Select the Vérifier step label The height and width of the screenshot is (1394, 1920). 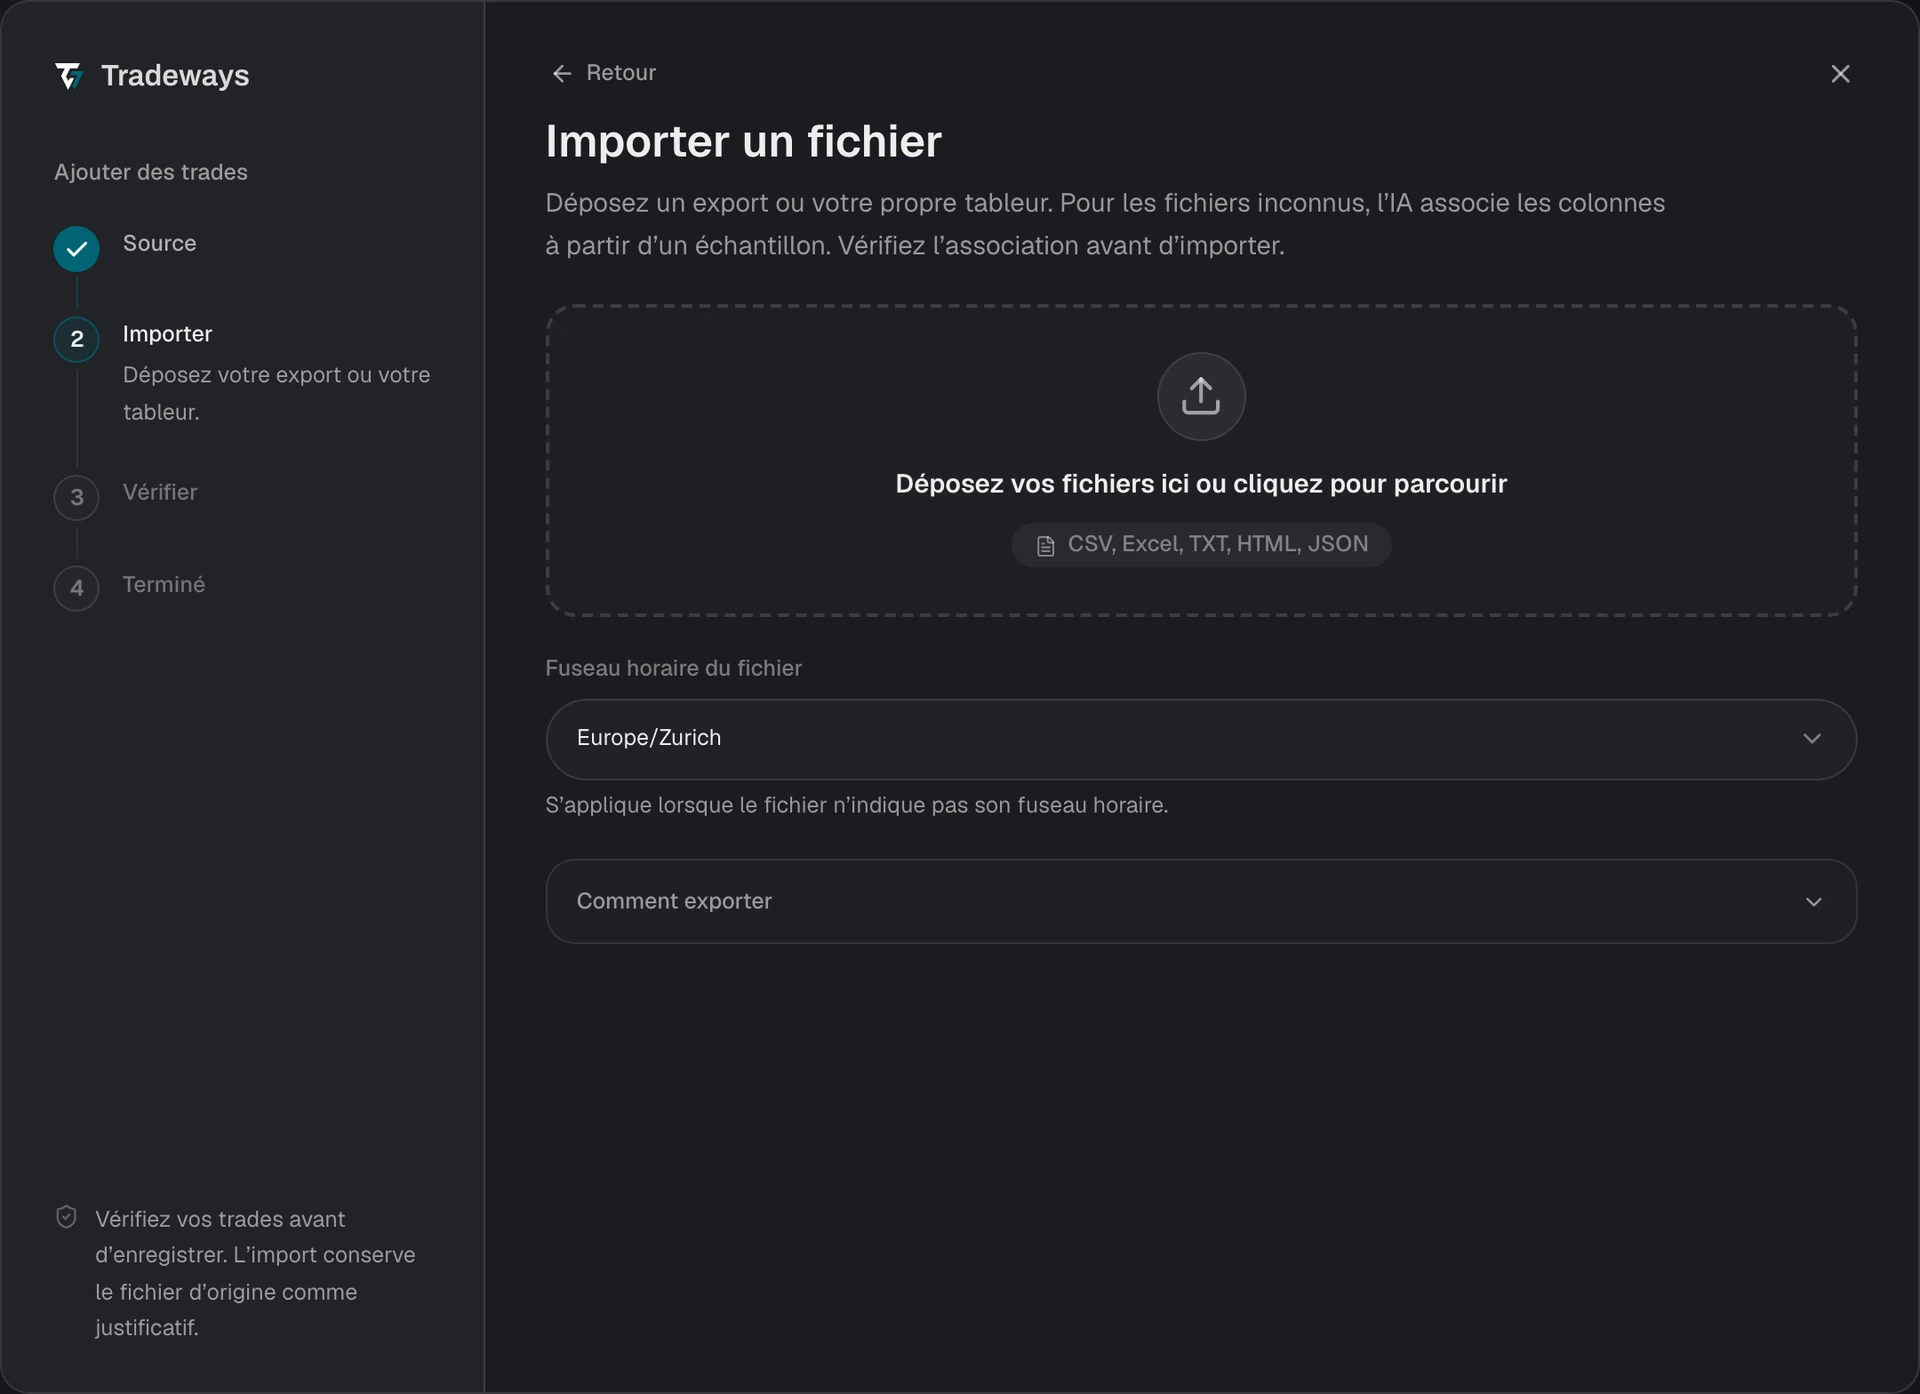coord(160,492)
